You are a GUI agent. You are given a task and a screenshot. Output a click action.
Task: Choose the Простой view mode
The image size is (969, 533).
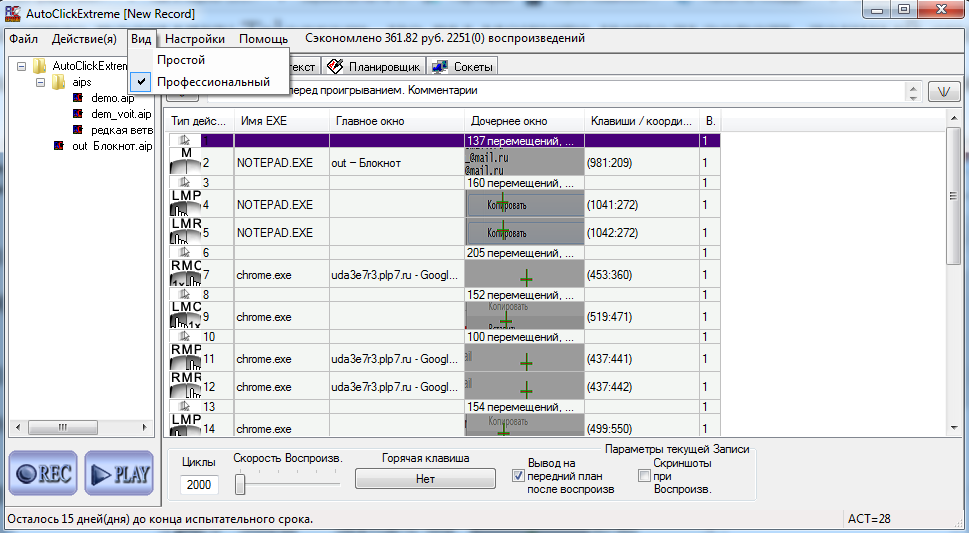coord(209,60)
